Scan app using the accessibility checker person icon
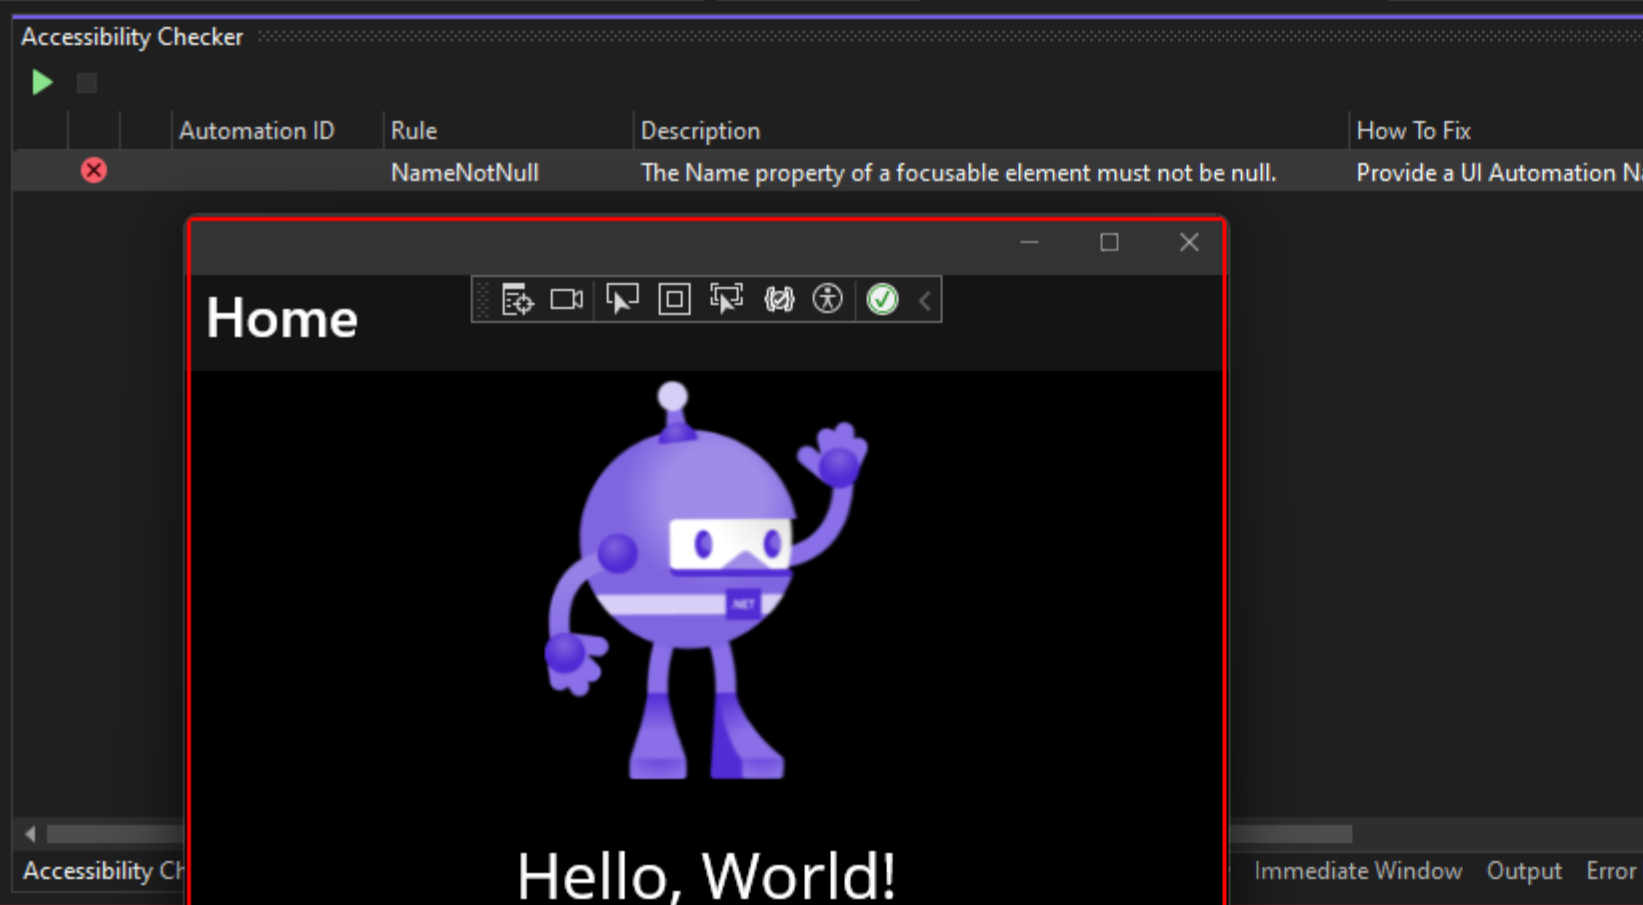The image size is (1643, 905). click(828, 299)
